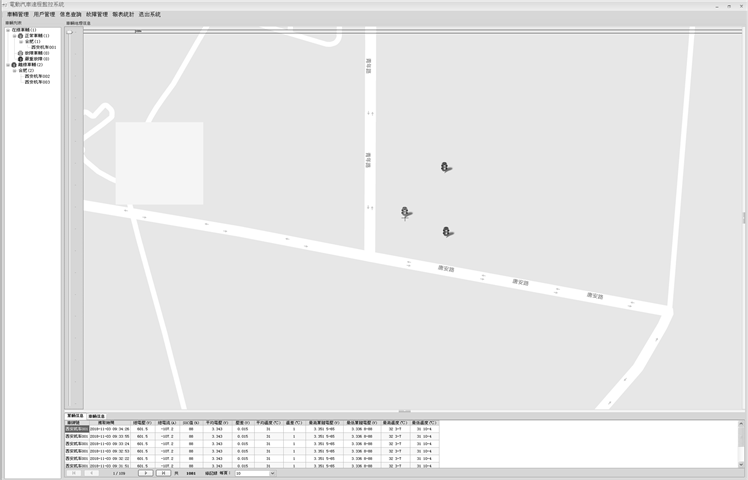Image resolution: width=748 pixels, height=480 pixels.
Task: Click the light square block on the map
Action: [x=159, y=163]
